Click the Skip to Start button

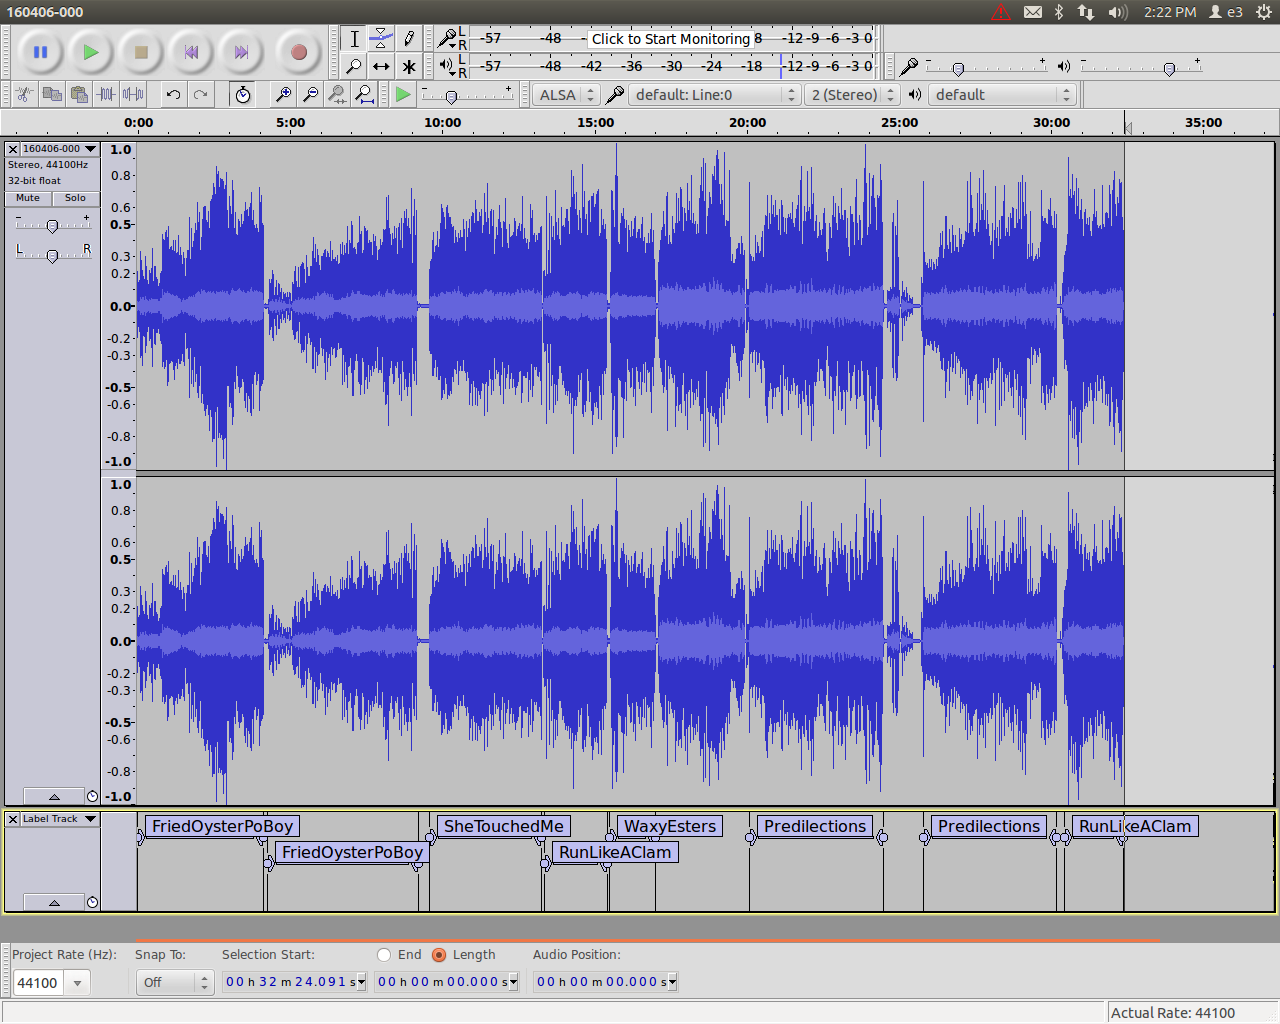(191, 52)
